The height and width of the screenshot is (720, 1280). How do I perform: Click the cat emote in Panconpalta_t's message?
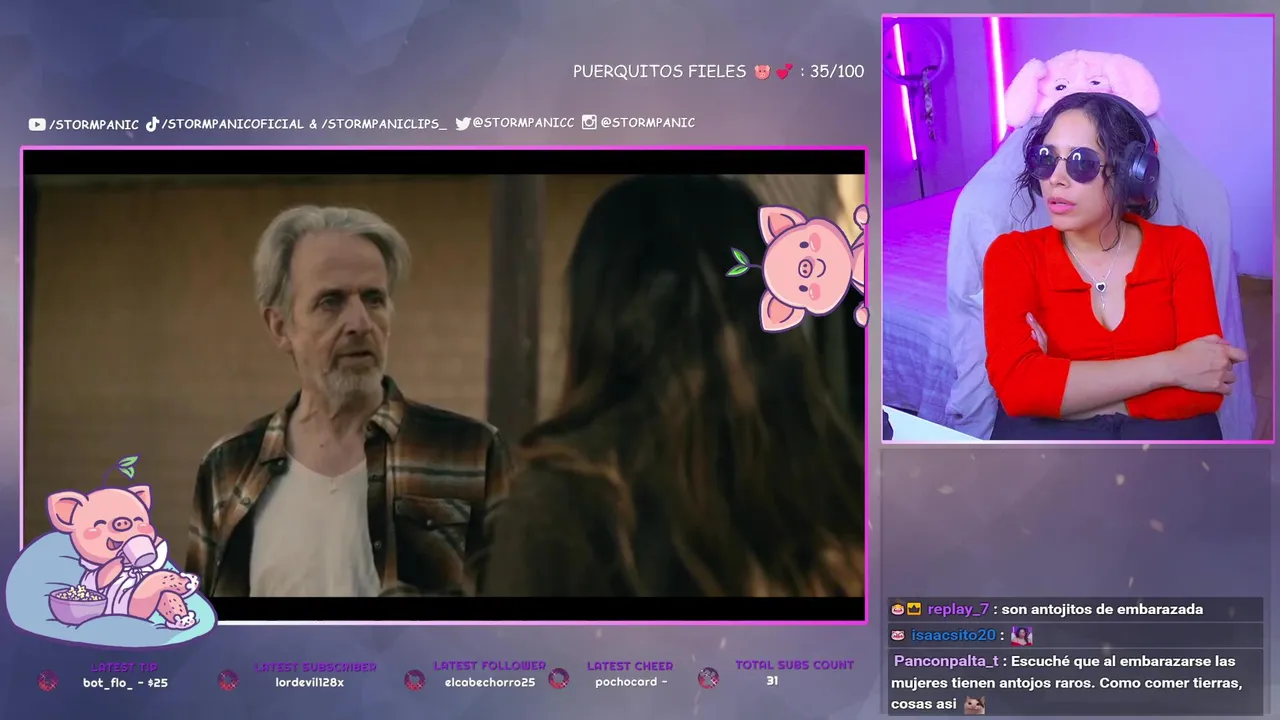pyautogui.click(x=973, y=704)
